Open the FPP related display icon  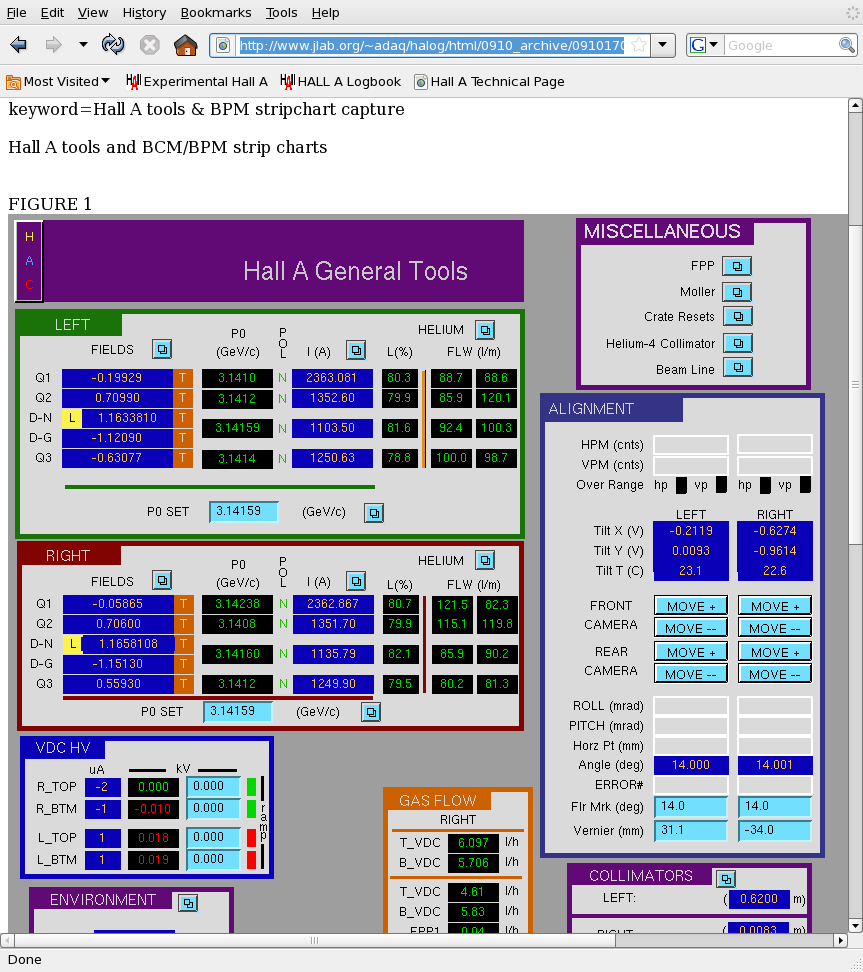tap(737, 266)
